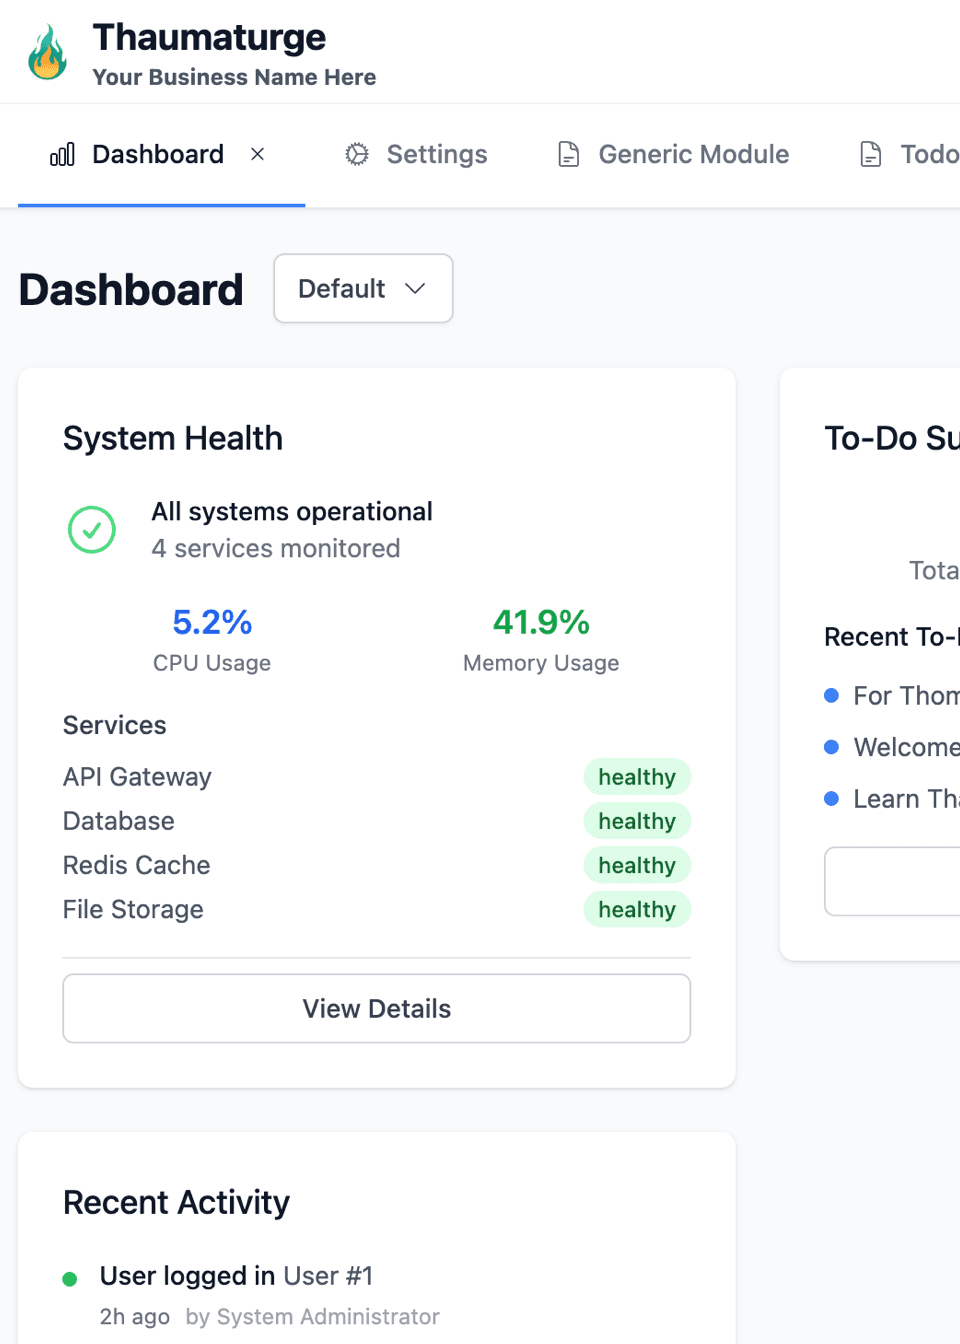This screenshot has width=960, height=1344.
Task: Click the document icon next to Generic Module
Action: (x=568, y=154)
